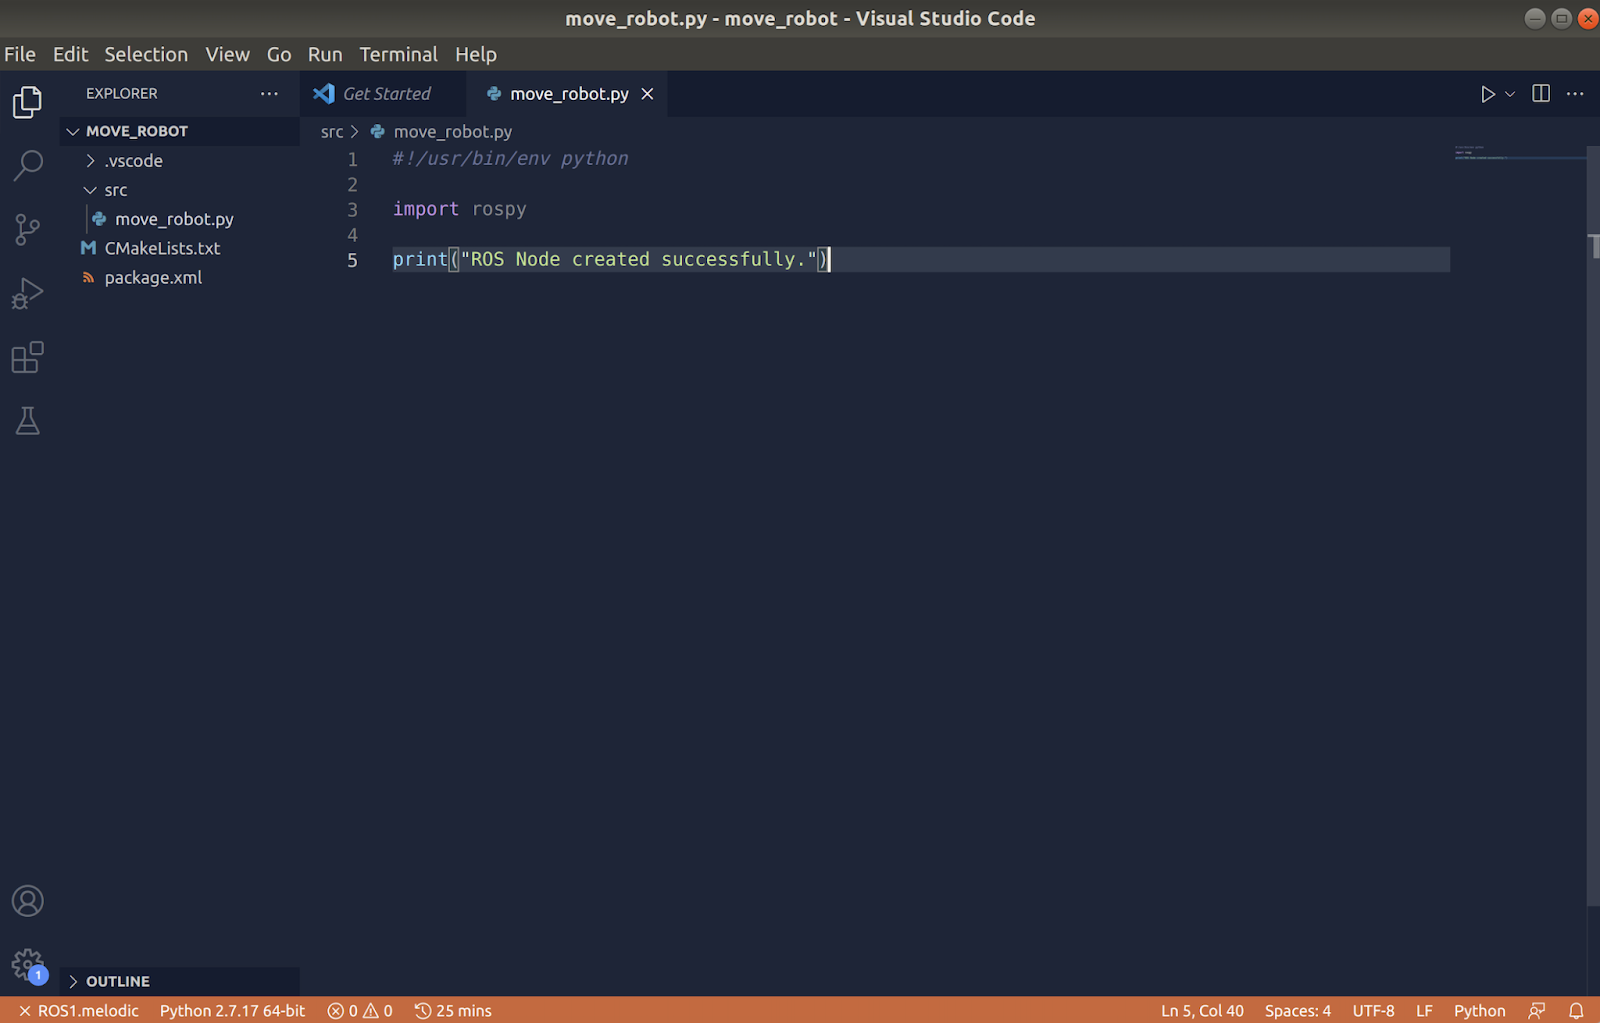Change language mode from Python
The image size is (1600, 1023).
[1479, 1011]
